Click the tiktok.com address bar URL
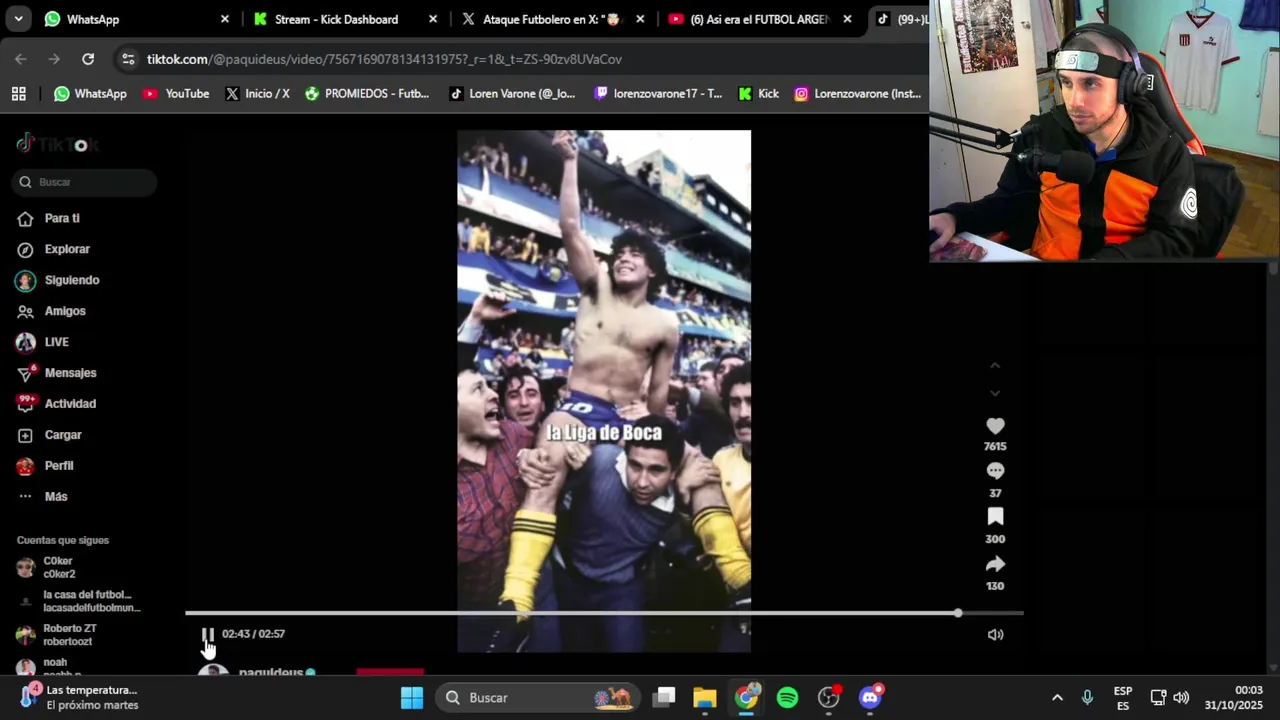The height and width of the screenshot is (720, 1280). click(384, 59)
